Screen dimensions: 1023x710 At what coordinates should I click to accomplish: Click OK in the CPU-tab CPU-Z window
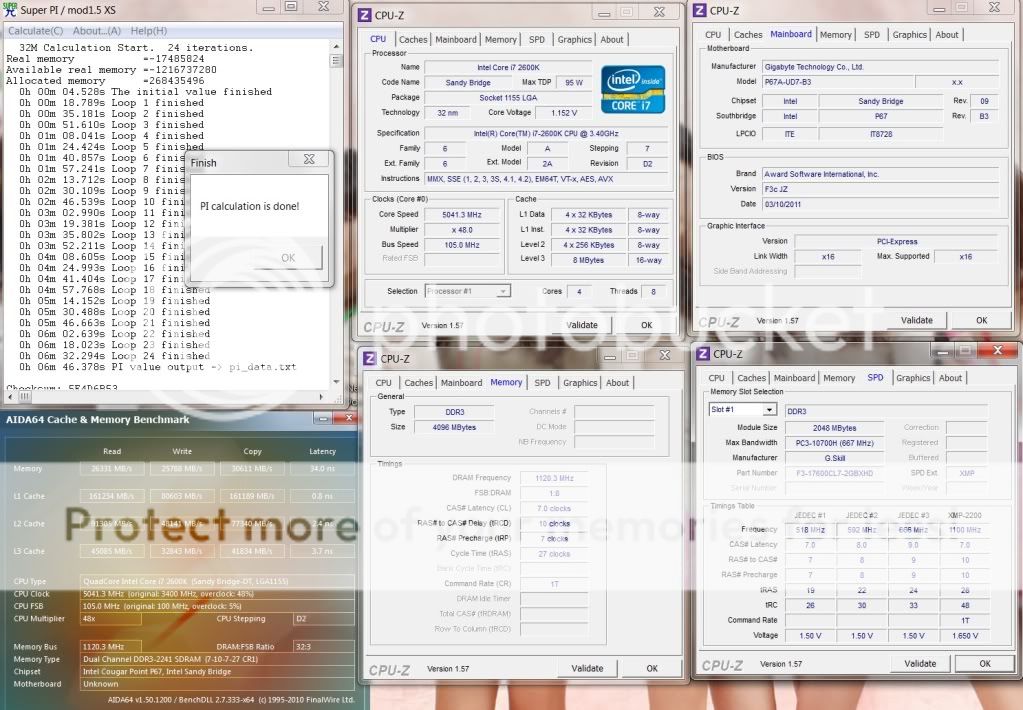(x=646, y=325)
